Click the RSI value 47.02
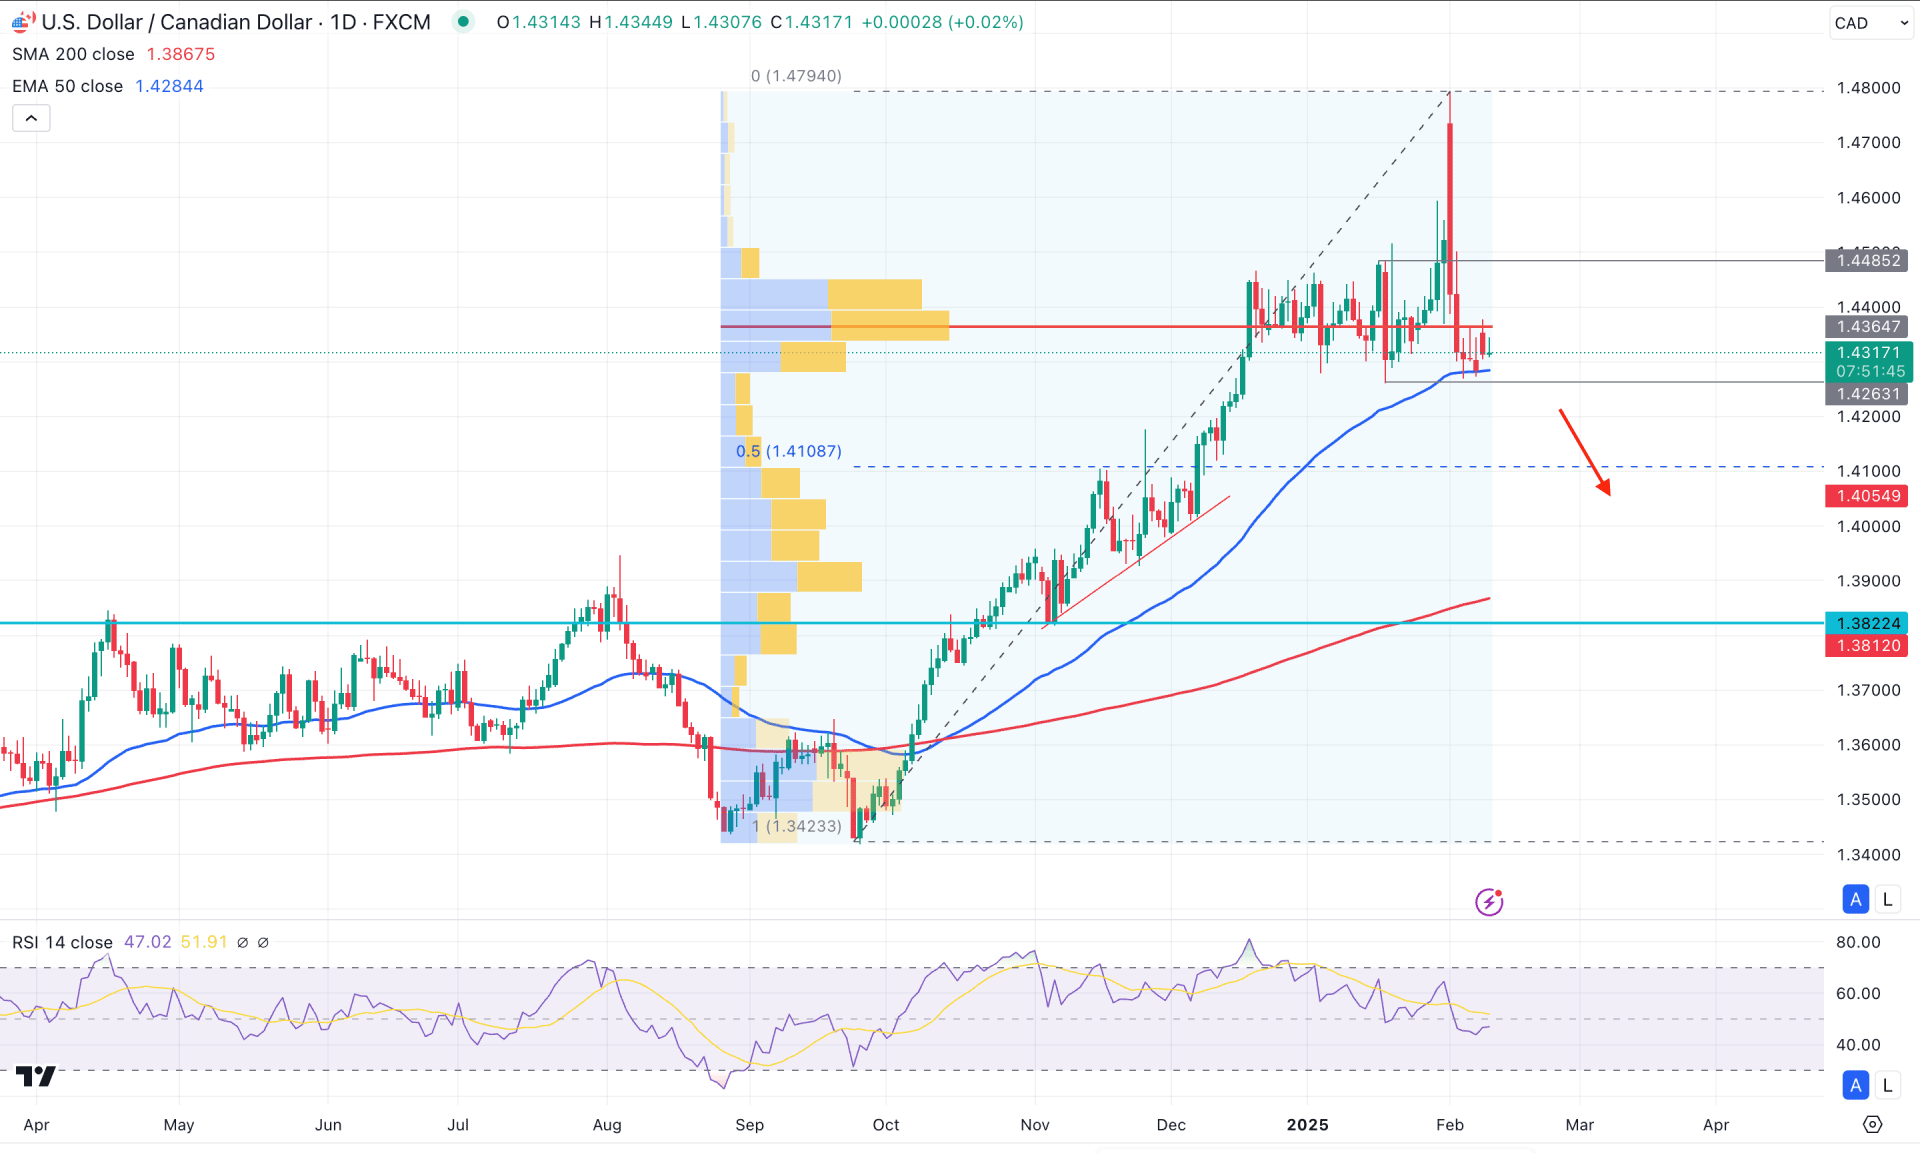Image resolution: width=1920 pixels, height=1153 pixels. pyautogui.click(x=147, y=942)
